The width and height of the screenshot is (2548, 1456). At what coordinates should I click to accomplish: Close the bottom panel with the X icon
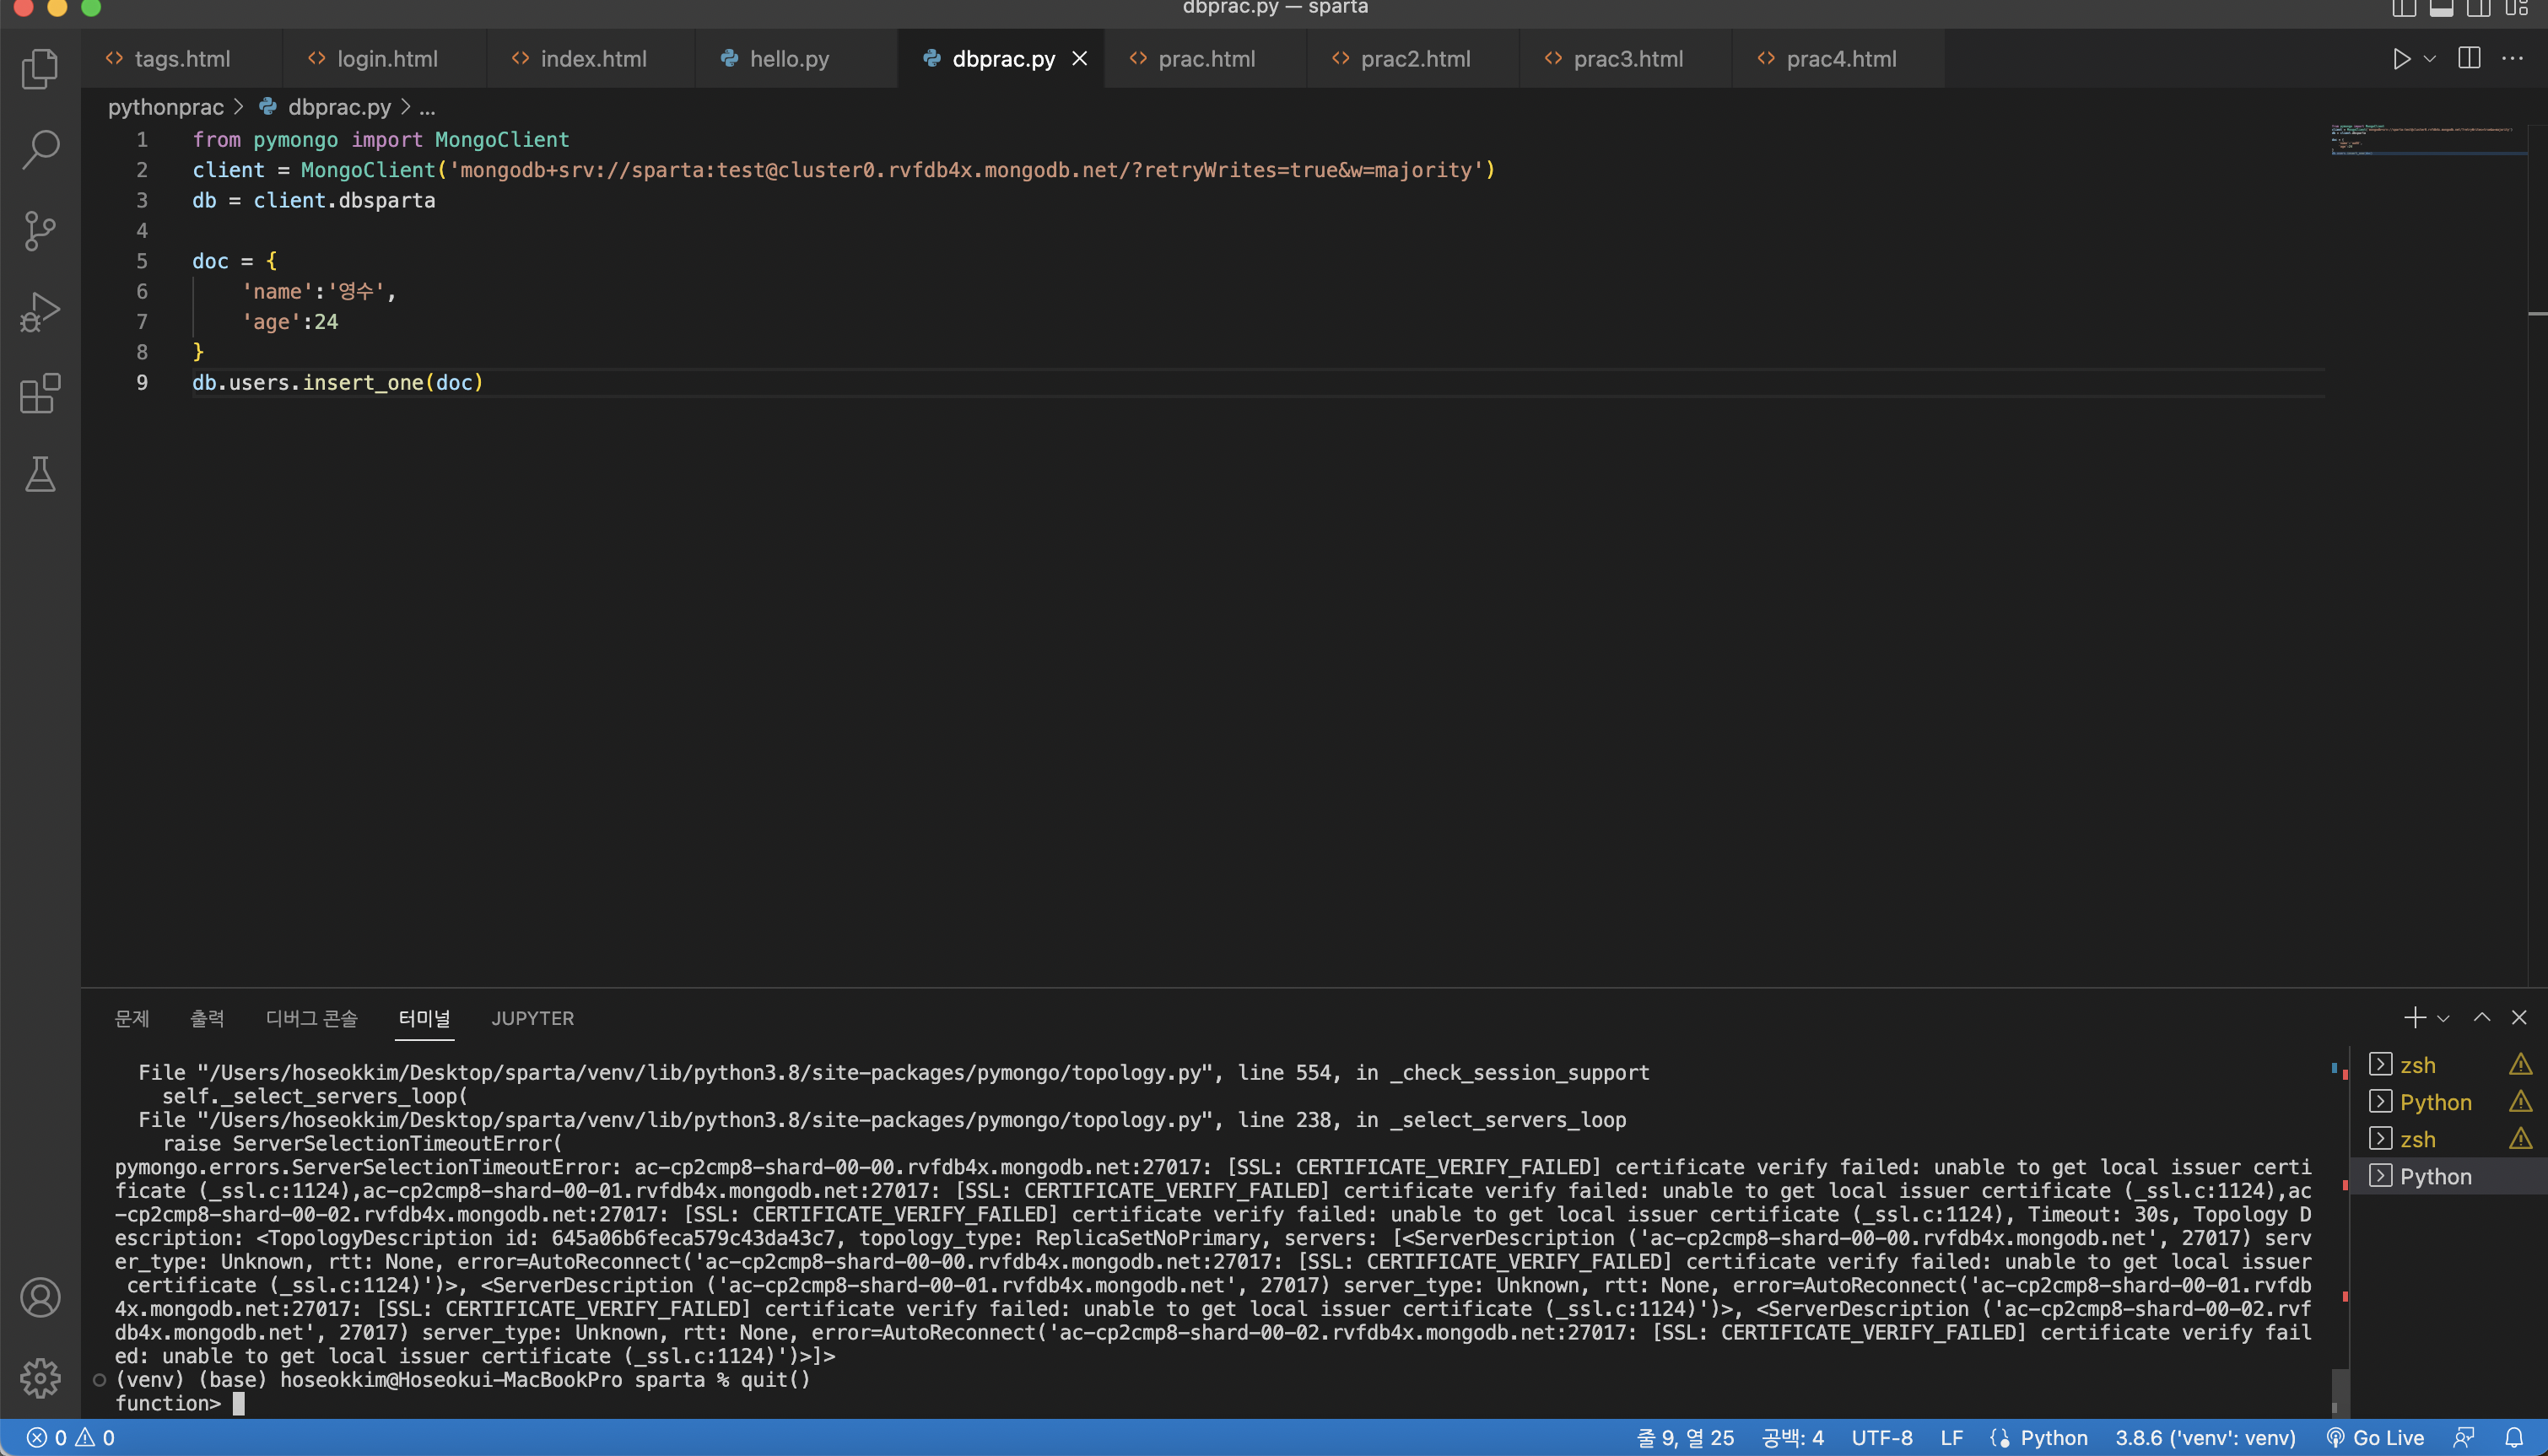[x=2519, y=1018]
